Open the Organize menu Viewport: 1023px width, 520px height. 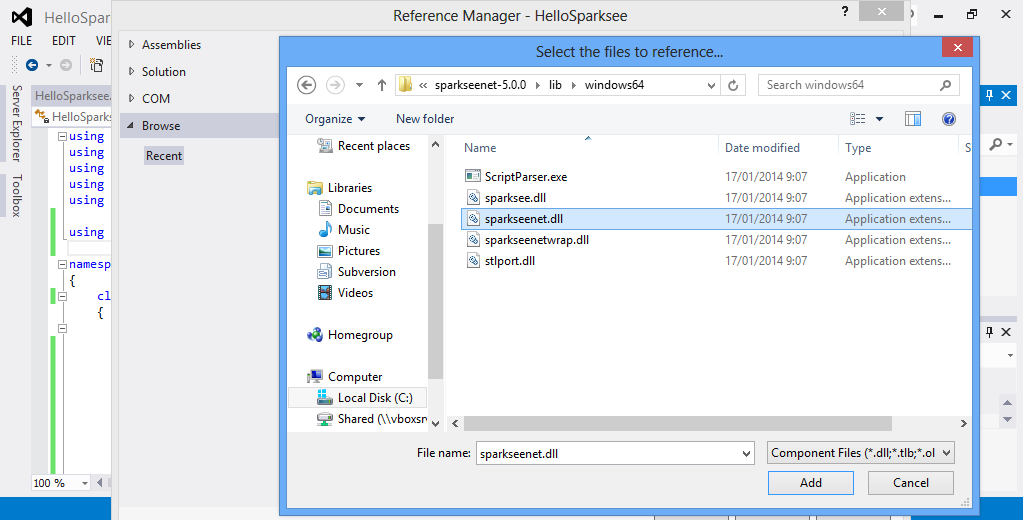(x=335, y=119)
